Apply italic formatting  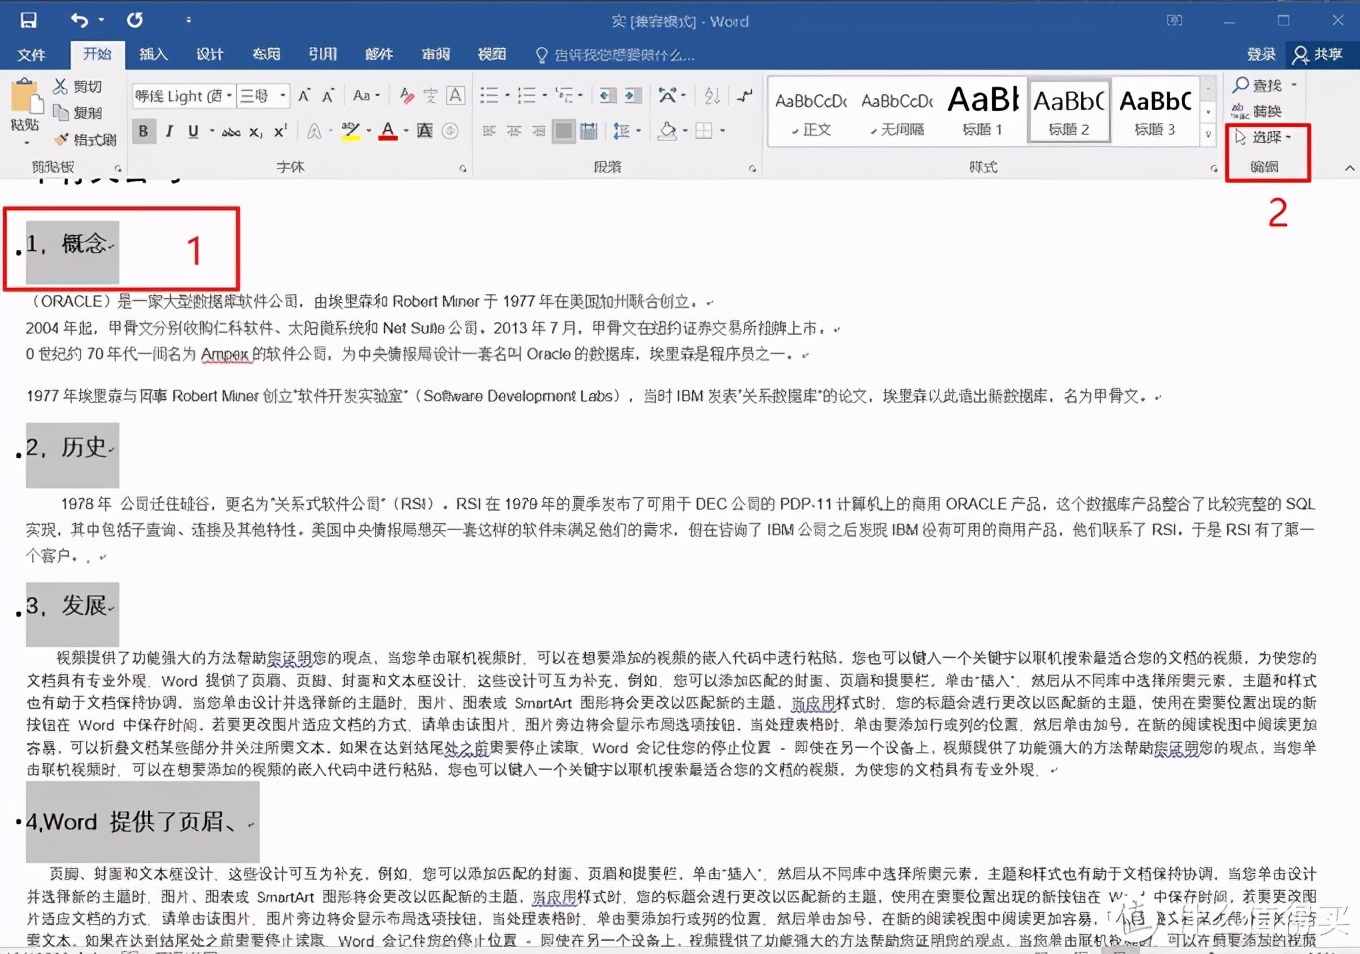click(170, 131)
